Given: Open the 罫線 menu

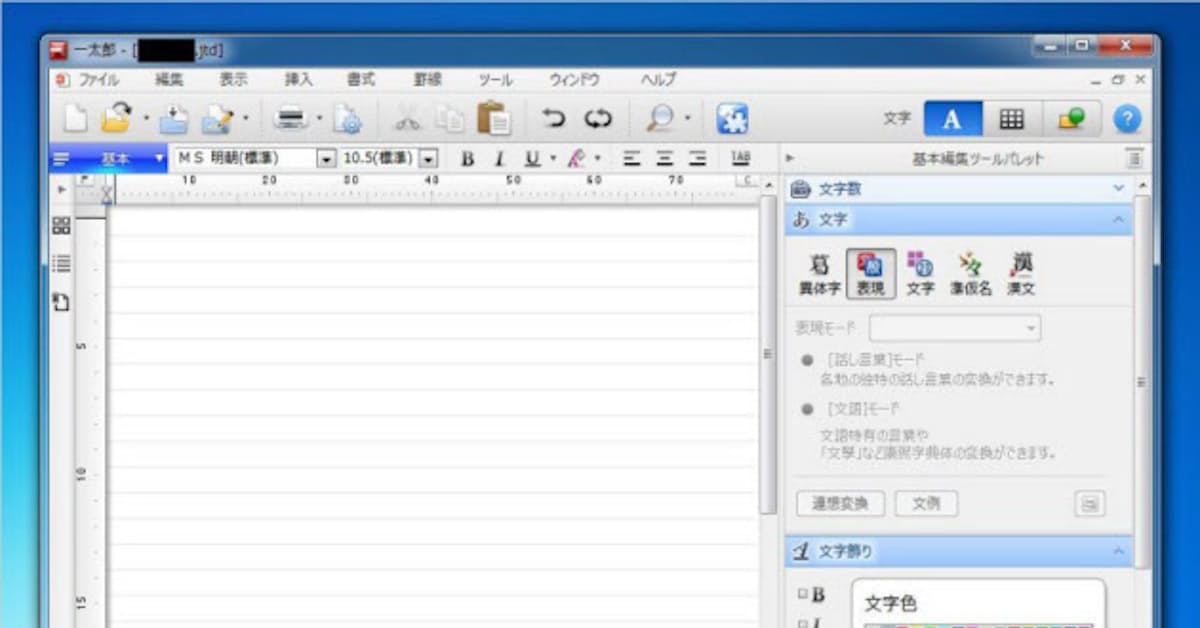Looking at the screenshot, I should point(427,80).
